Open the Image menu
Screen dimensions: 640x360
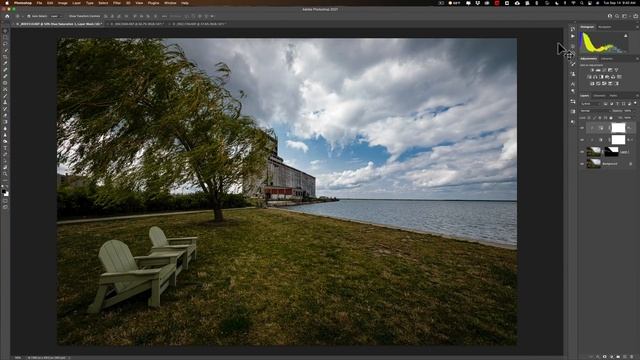pos(62,3)
